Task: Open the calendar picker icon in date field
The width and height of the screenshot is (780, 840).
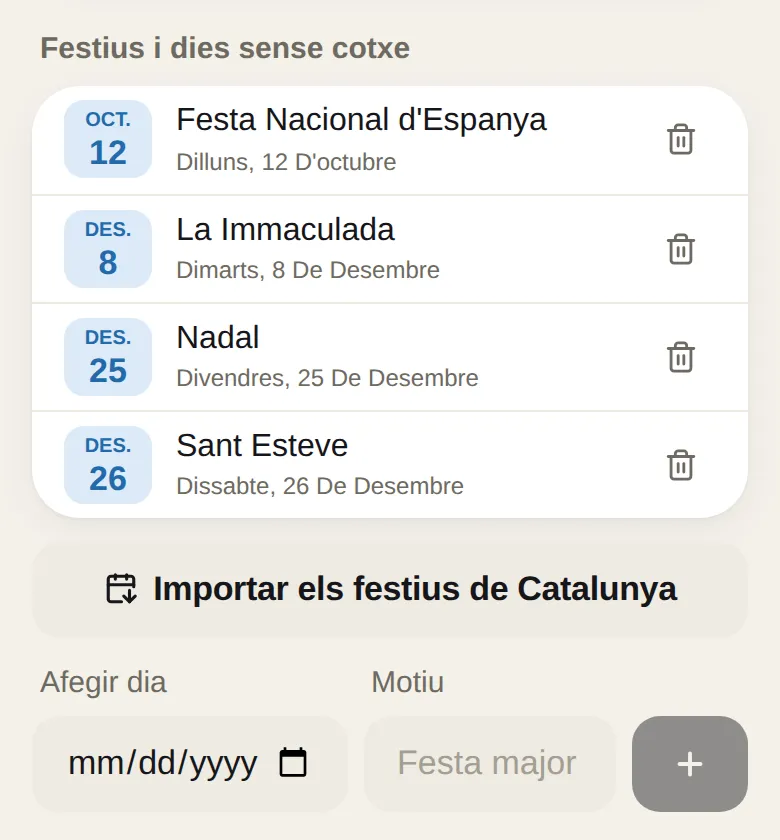Action: pyautogui.click(x=293, y=762)
